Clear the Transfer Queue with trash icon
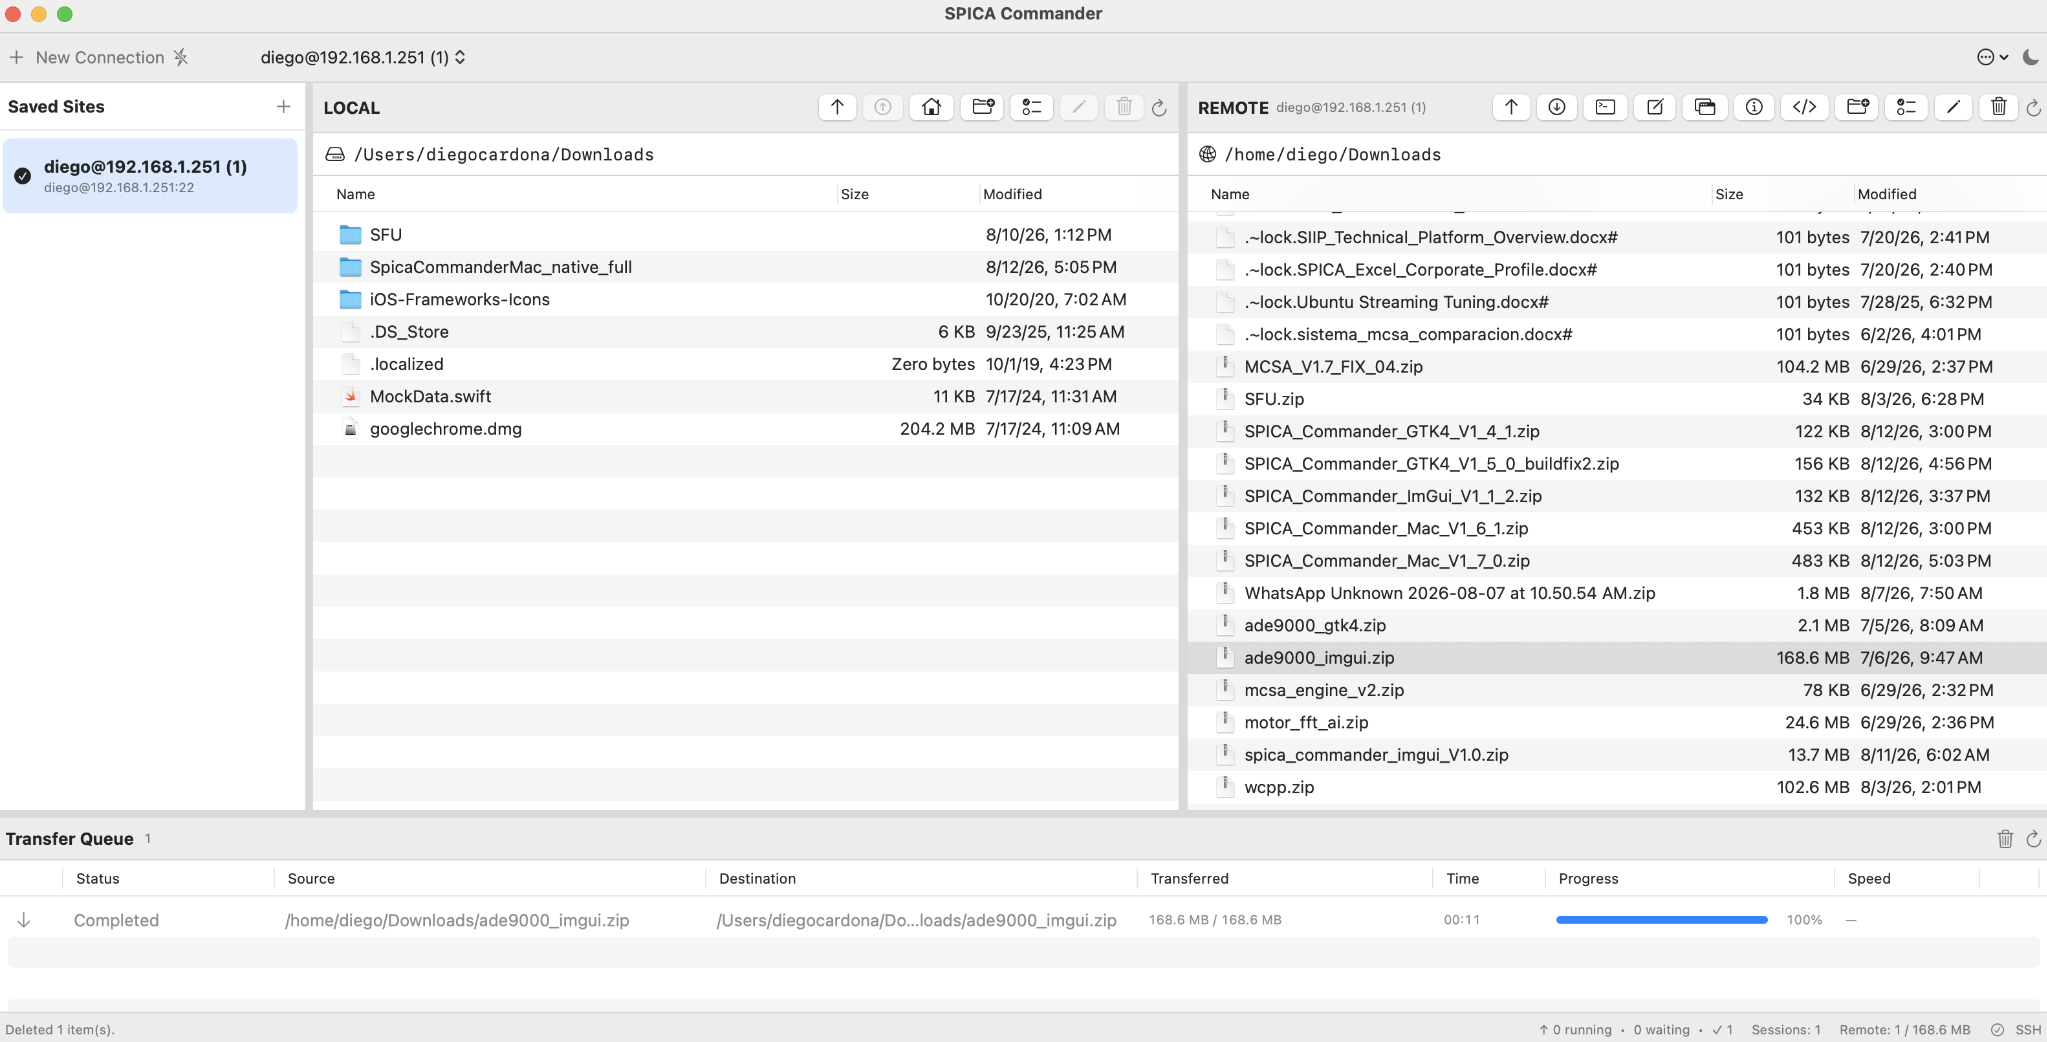The image size is (2047, 1042). click(x=2005, y=839)
